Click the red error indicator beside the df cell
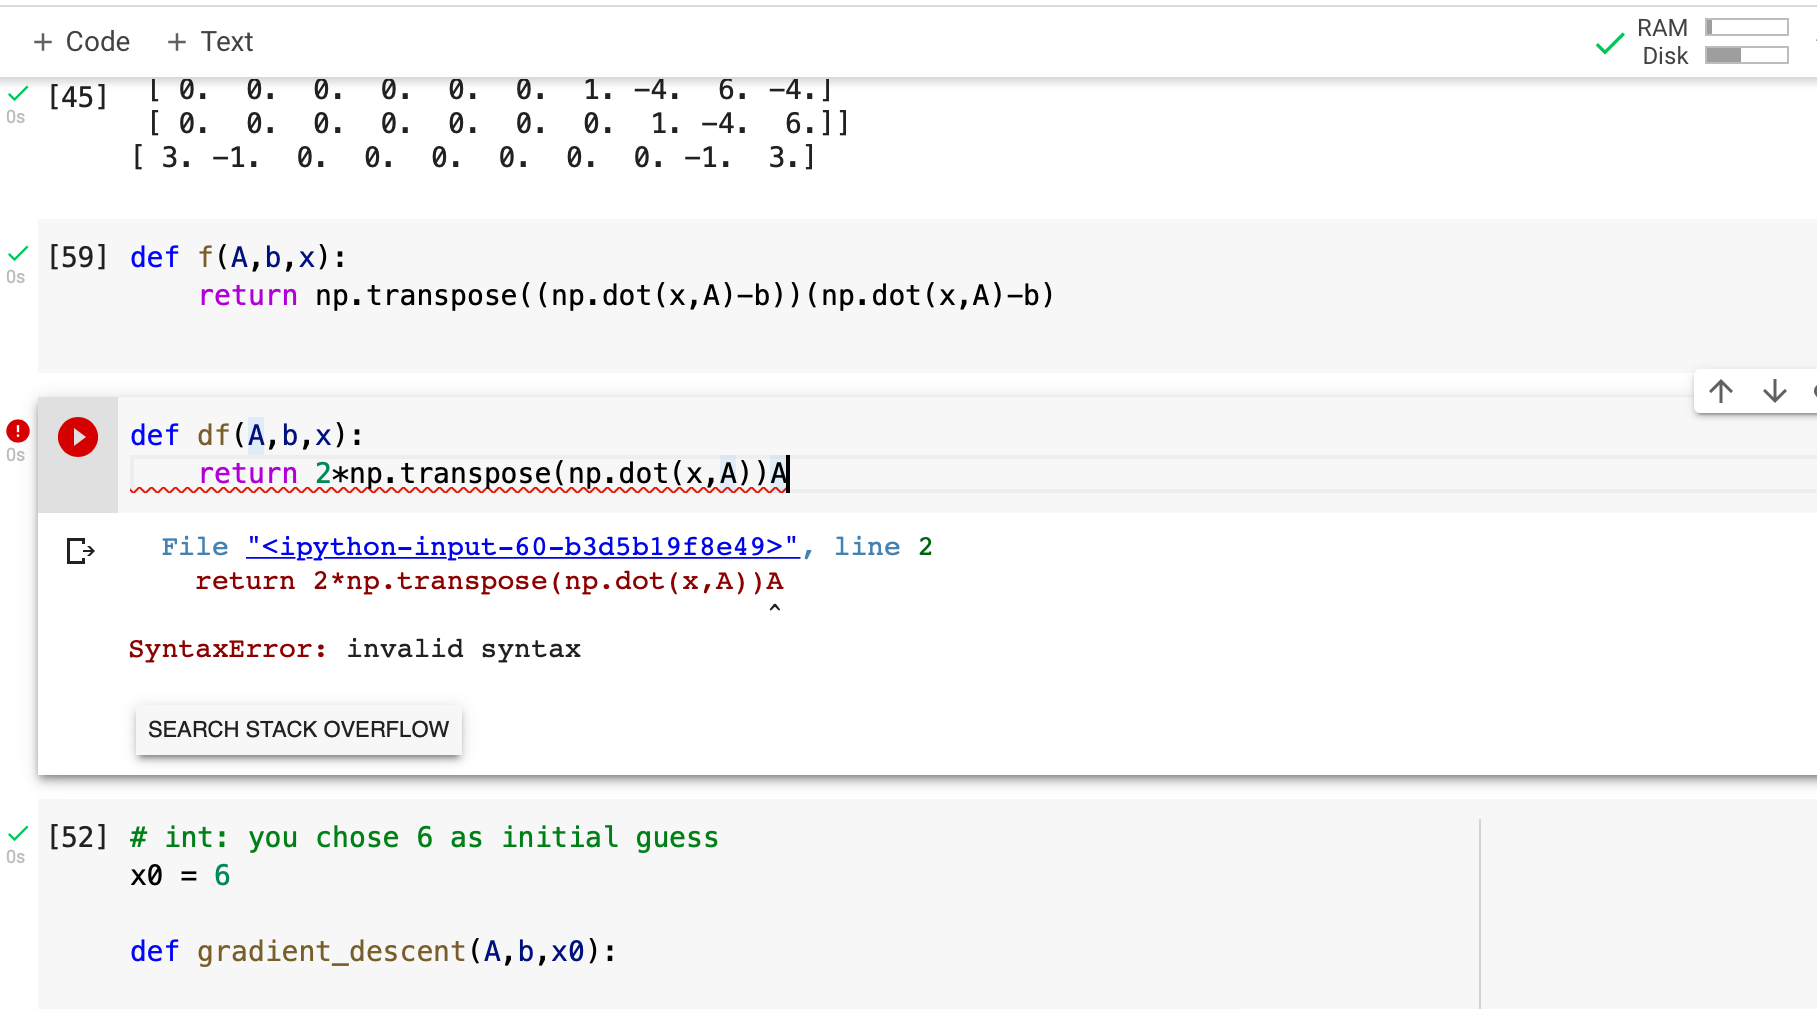1817x1009 pixels. click(16, 430)
